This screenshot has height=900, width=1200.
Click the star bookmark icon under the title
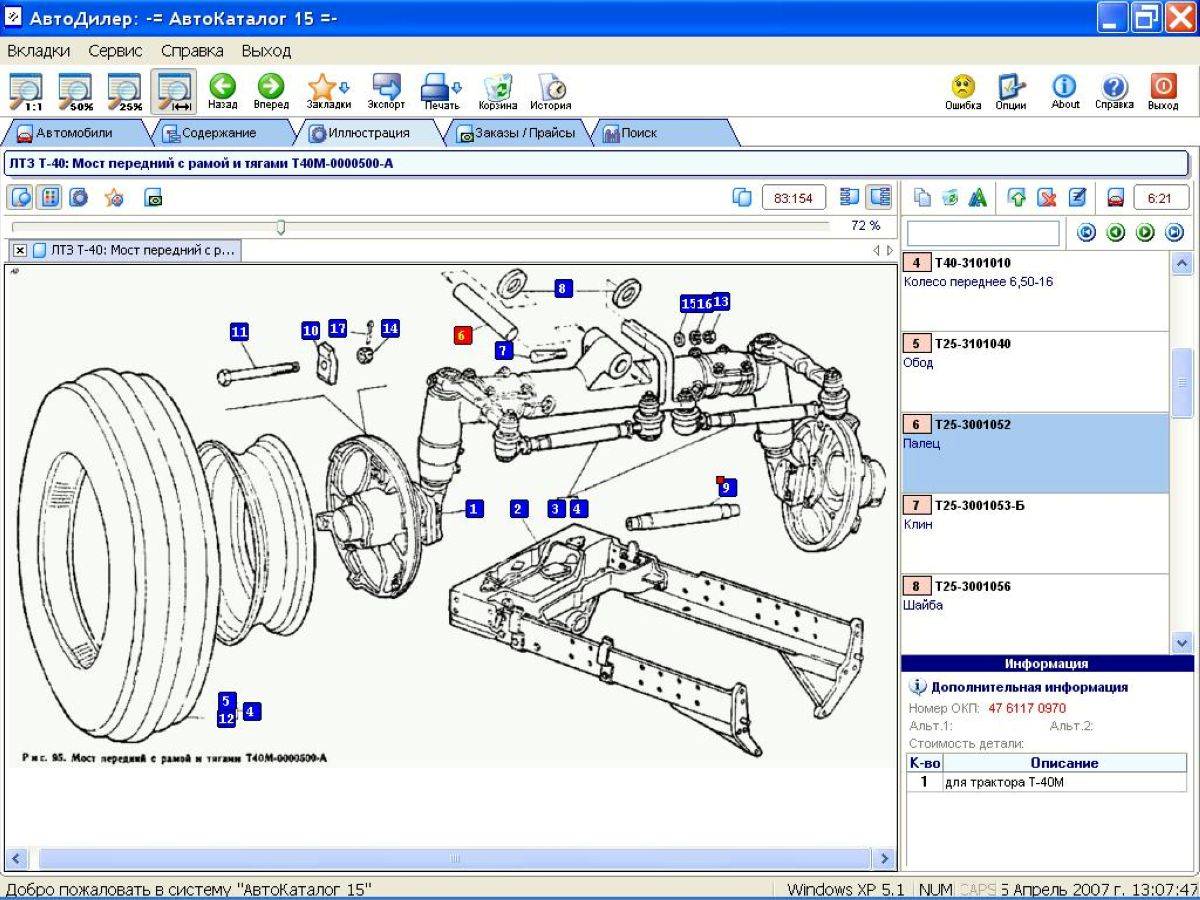115,197
